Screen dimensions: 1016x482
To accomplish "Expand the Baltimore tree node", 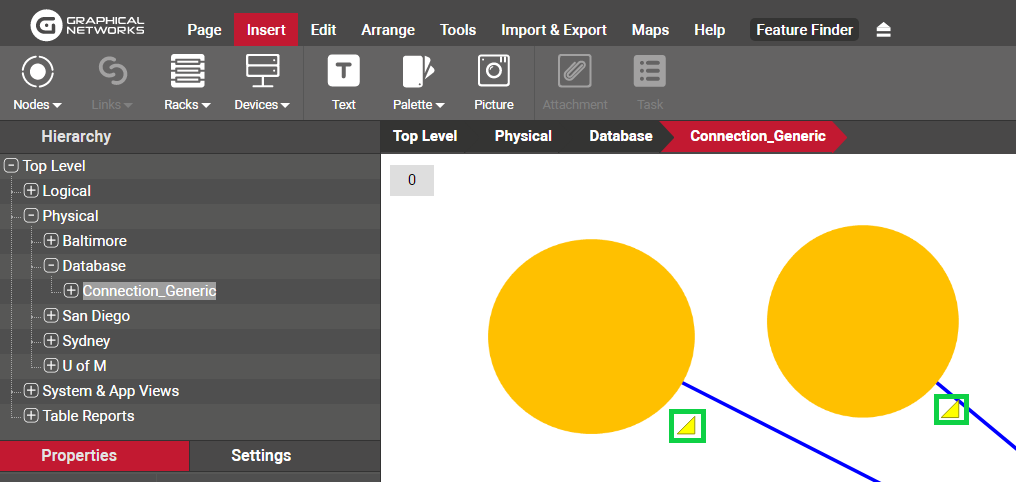I will point(51,241).
